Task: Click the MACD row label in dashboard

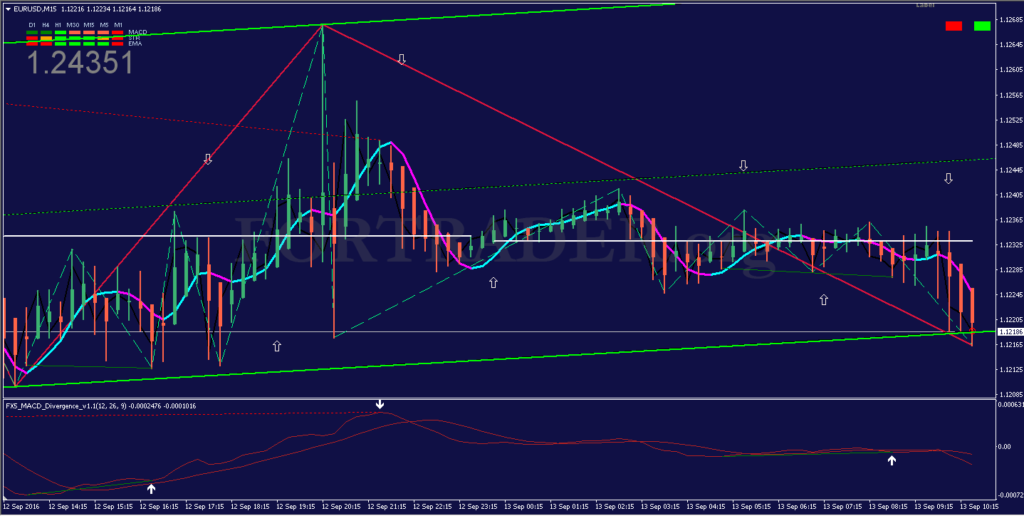Action: [x=138, y=32]
